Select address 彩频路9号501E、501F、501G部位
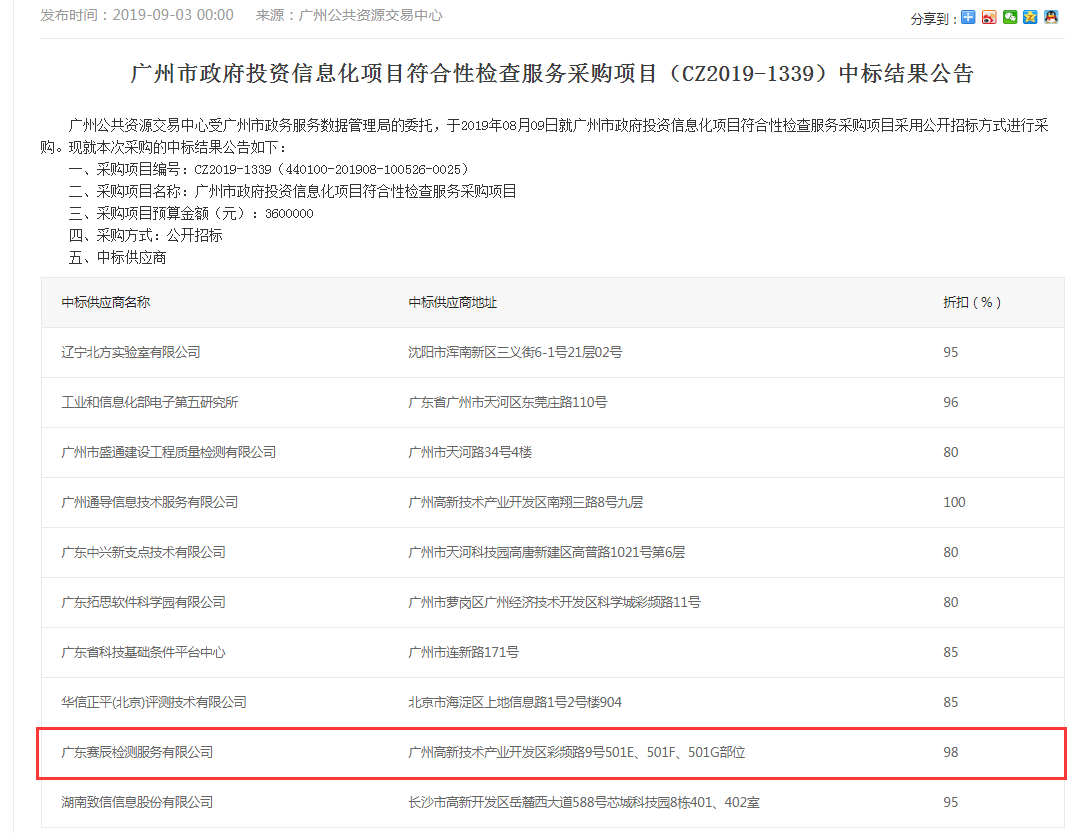This screenshot has width=1077, height=833. pyautogui.click(x=577, y=753)
